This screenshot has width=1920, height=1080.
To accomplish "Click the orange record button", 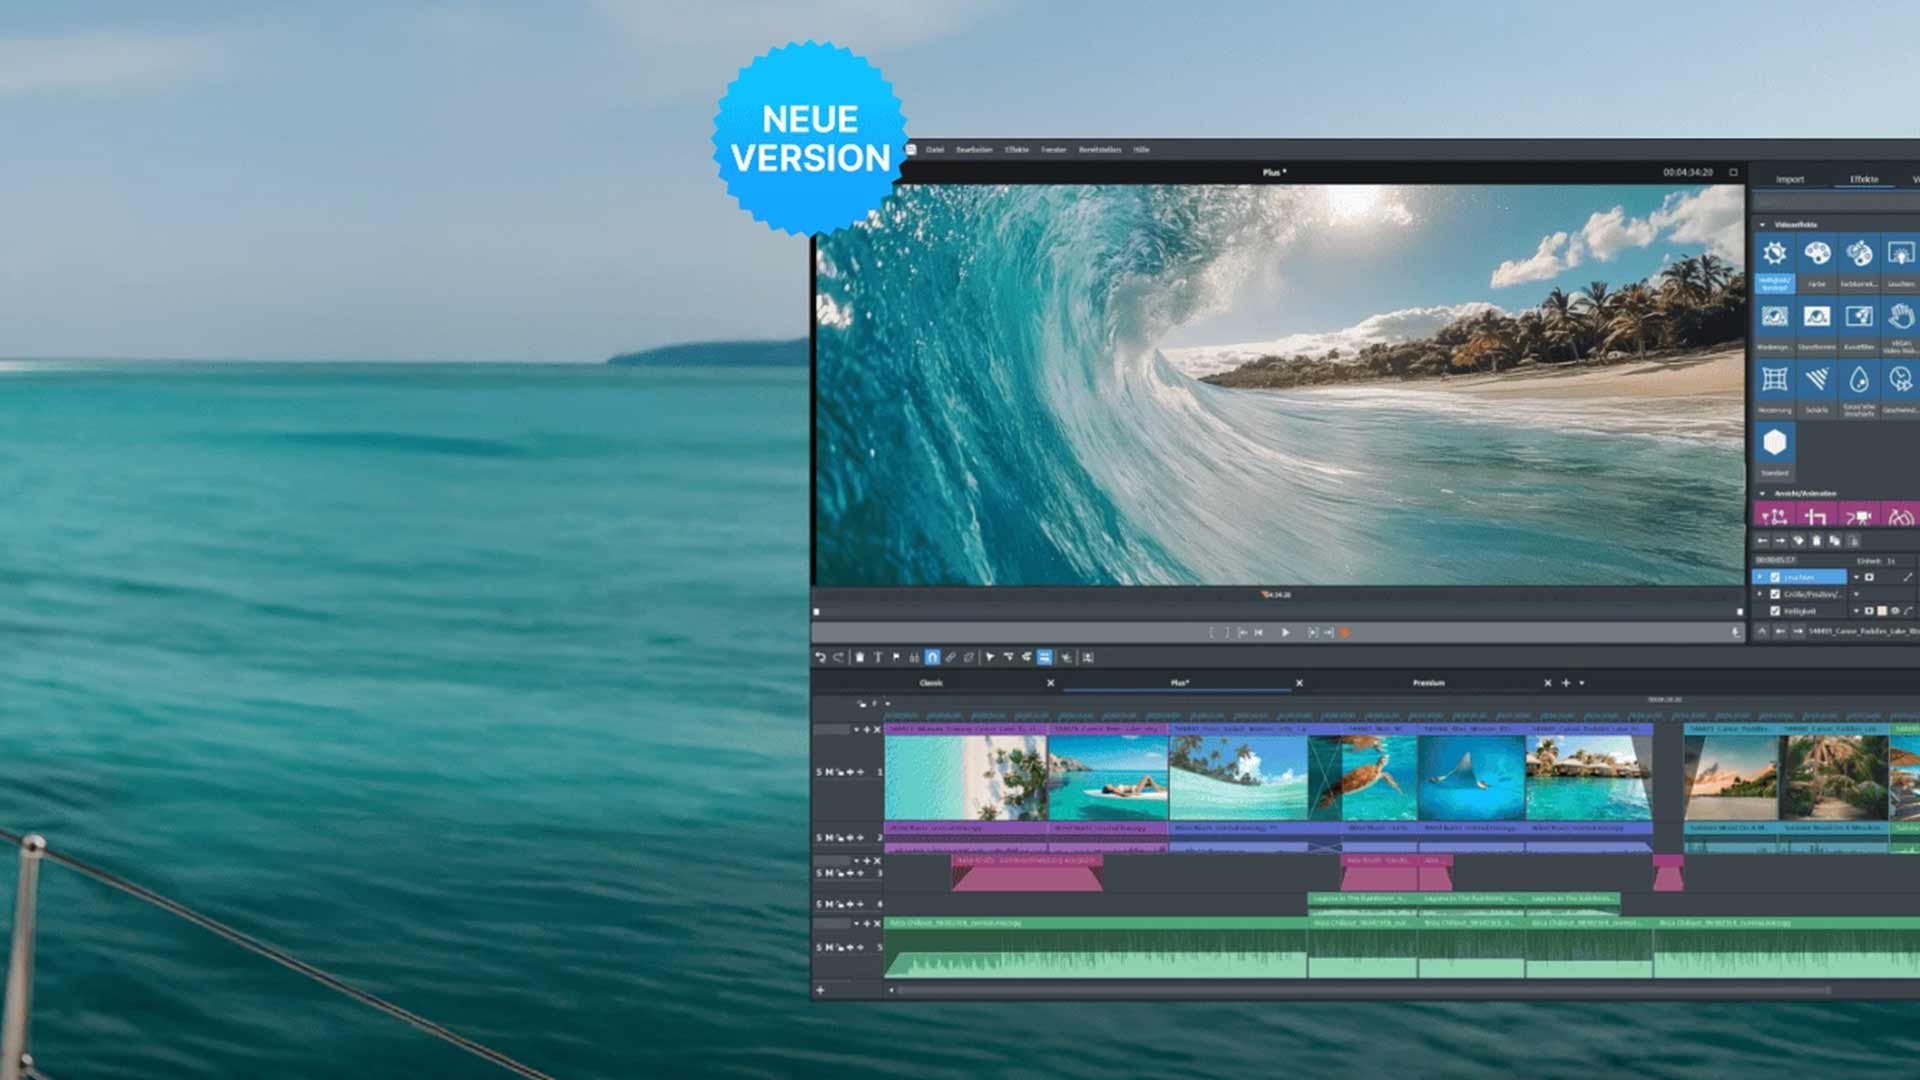I will click(x=1345, y=633).
